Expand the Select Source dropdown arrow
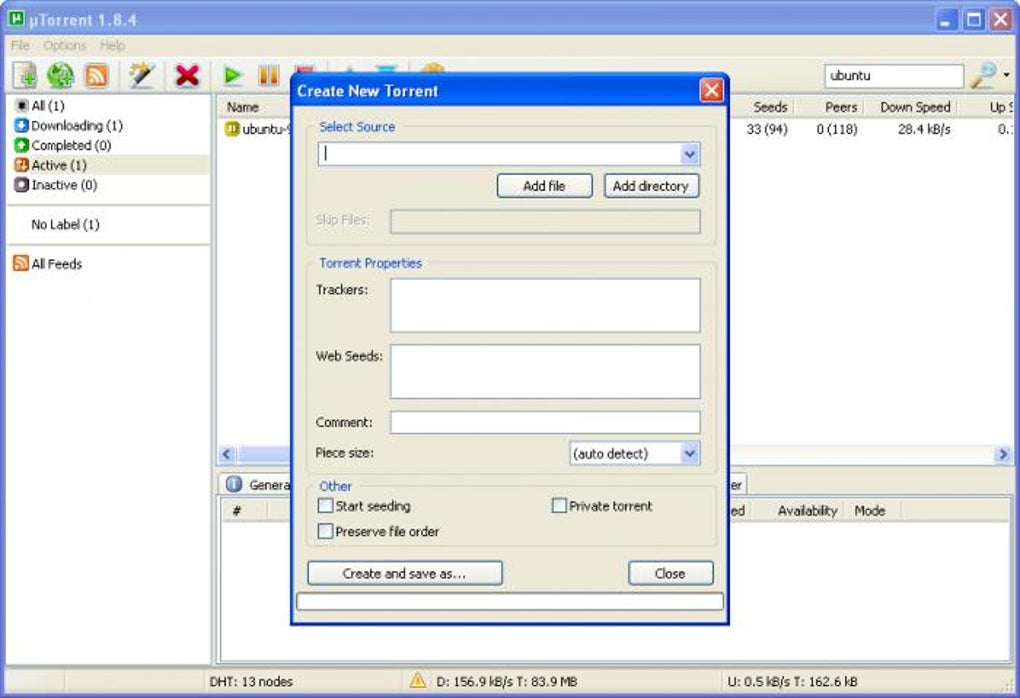 (x=690, y=154)
